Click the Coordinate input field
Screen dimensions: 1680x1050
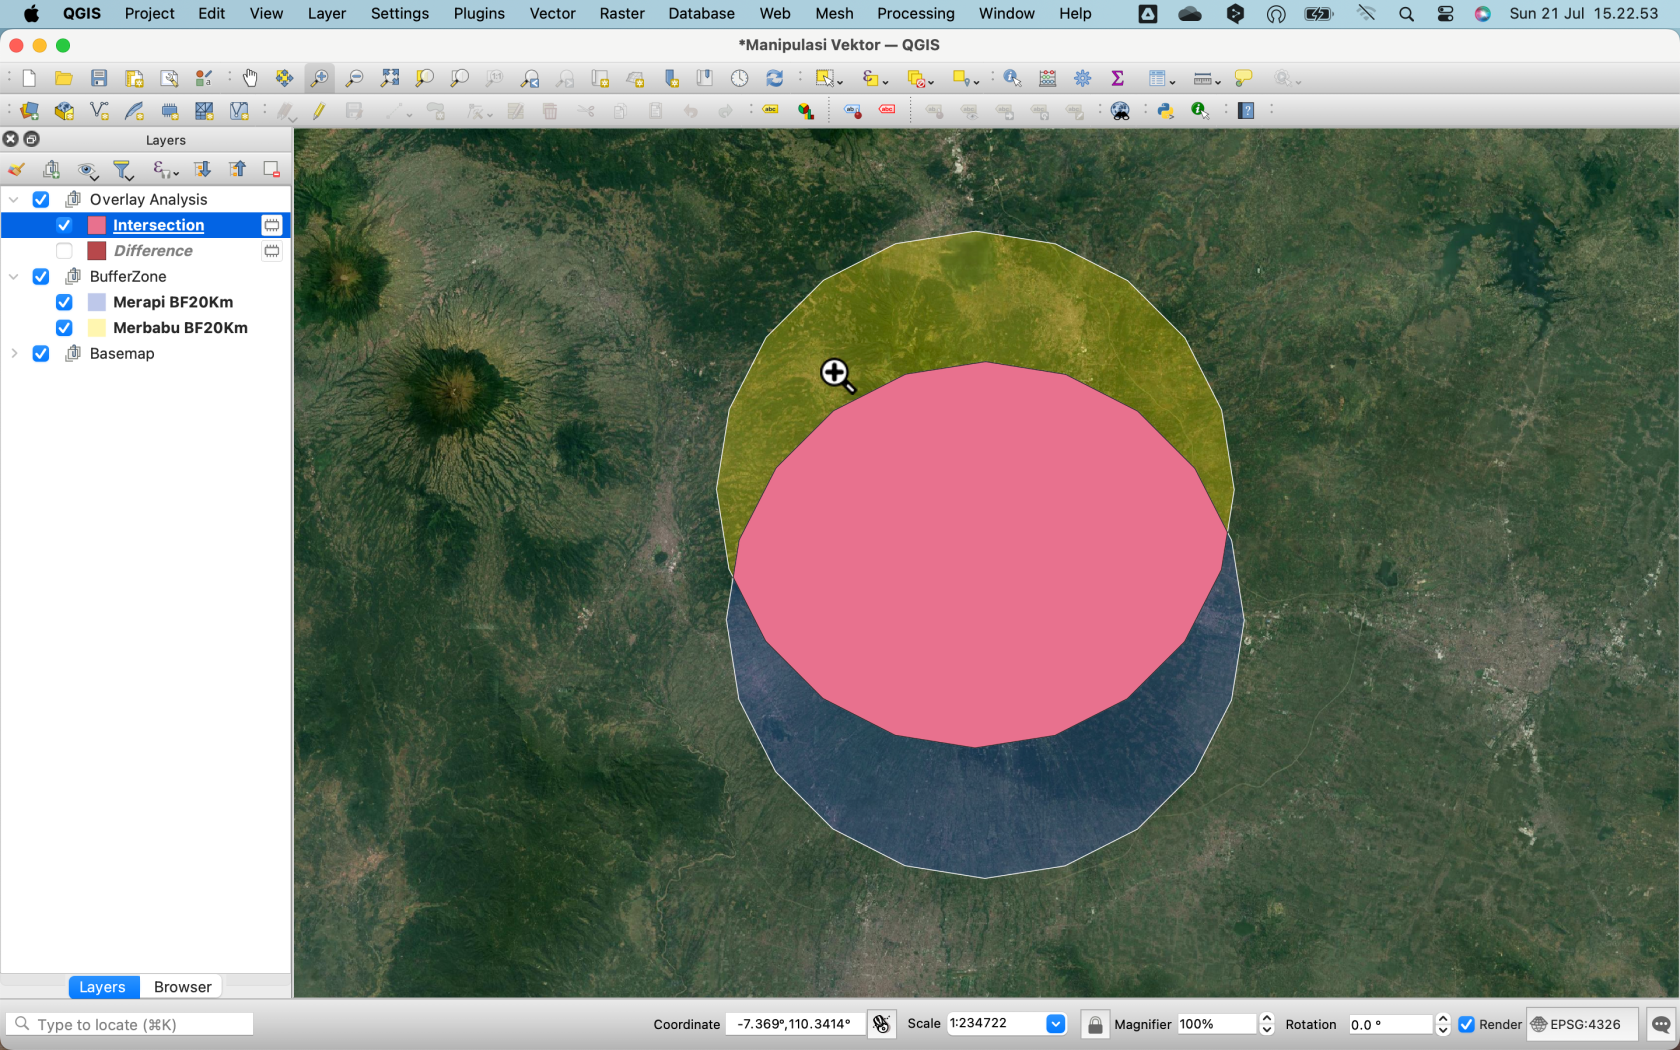click(794, 1024)
